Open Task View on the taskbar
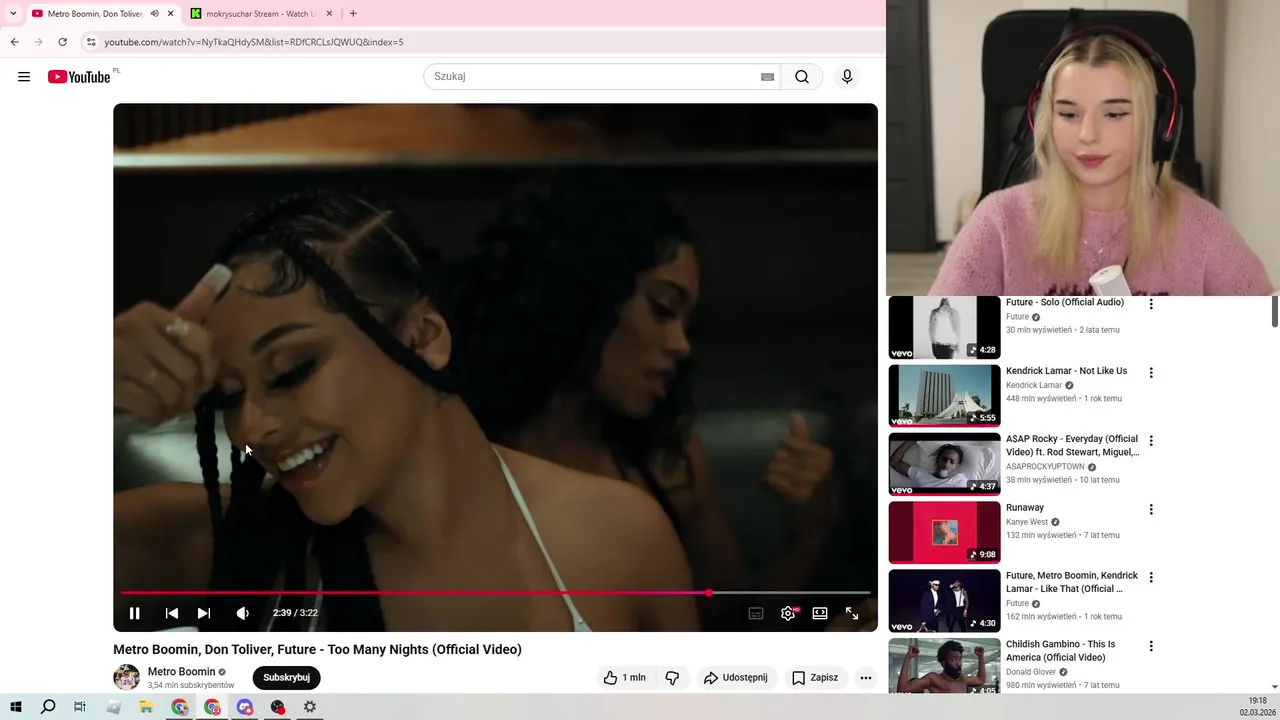 click(x=80, y=707)
